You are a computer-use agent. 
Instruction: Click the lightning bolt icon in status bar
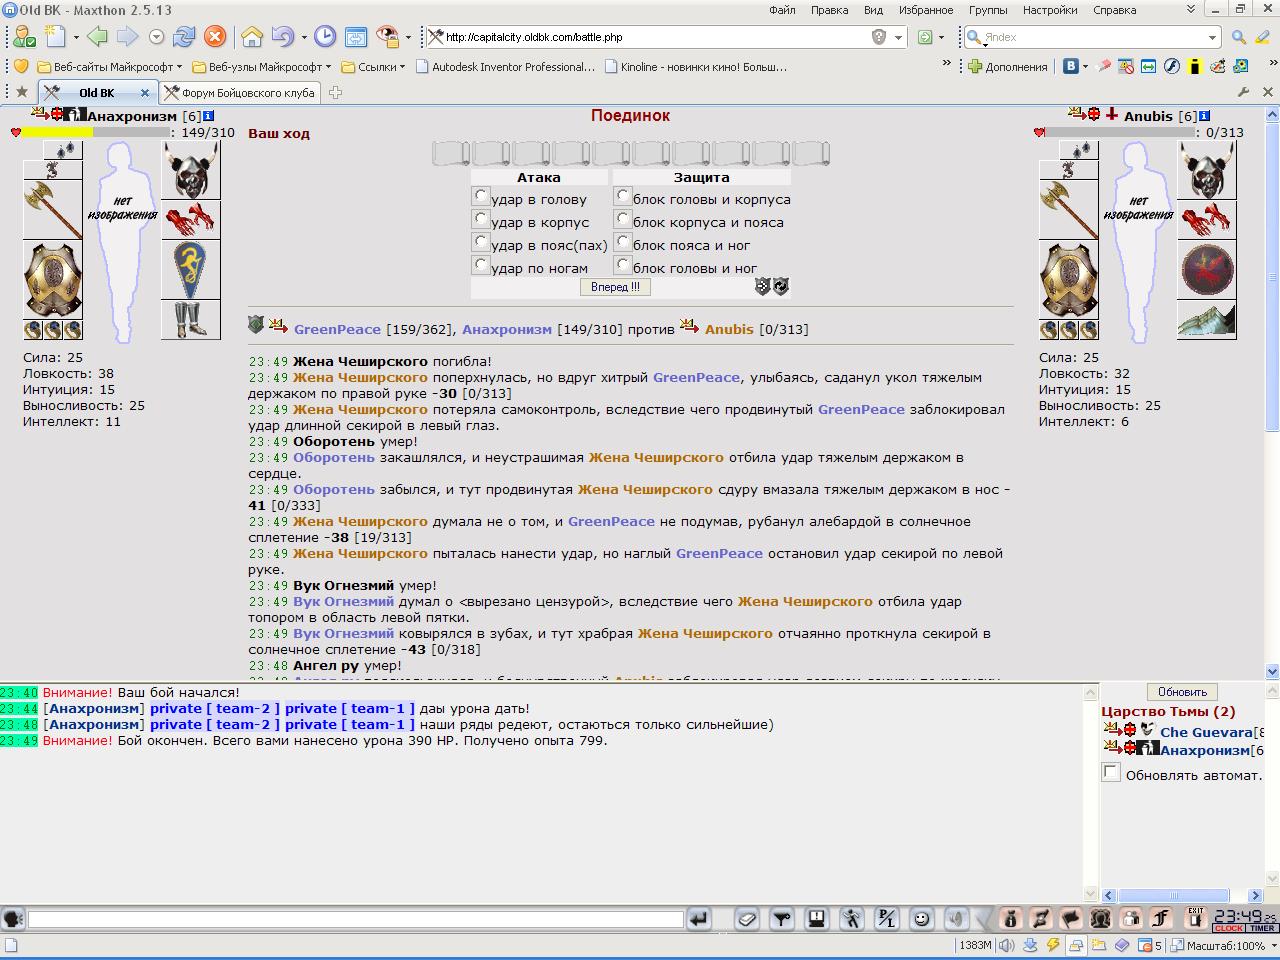(x=1053, y=945)
